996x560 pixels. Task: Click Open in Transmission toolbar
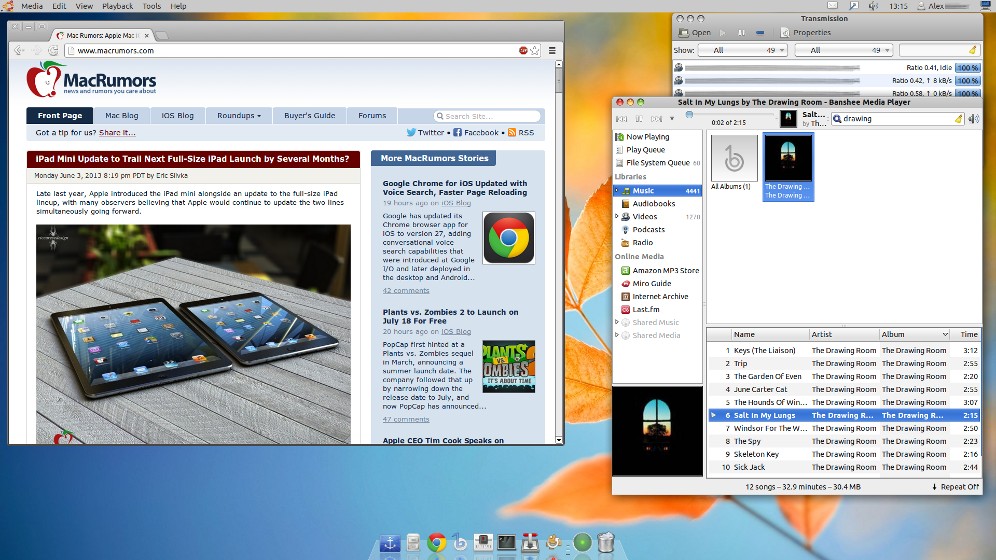point(695,32)
